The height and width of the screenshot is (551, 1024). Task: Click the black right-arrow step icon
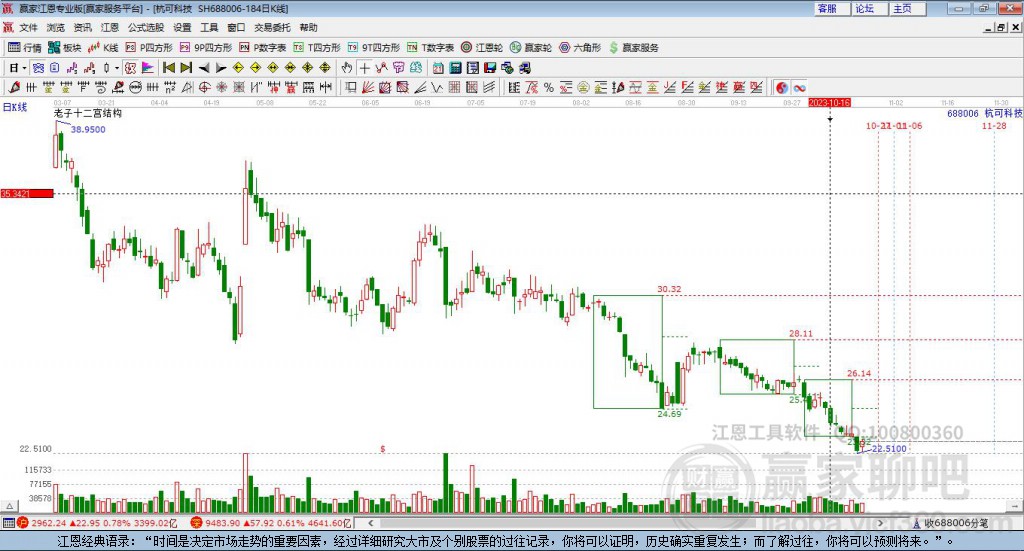pyautogui.click(x=221, y=68)
